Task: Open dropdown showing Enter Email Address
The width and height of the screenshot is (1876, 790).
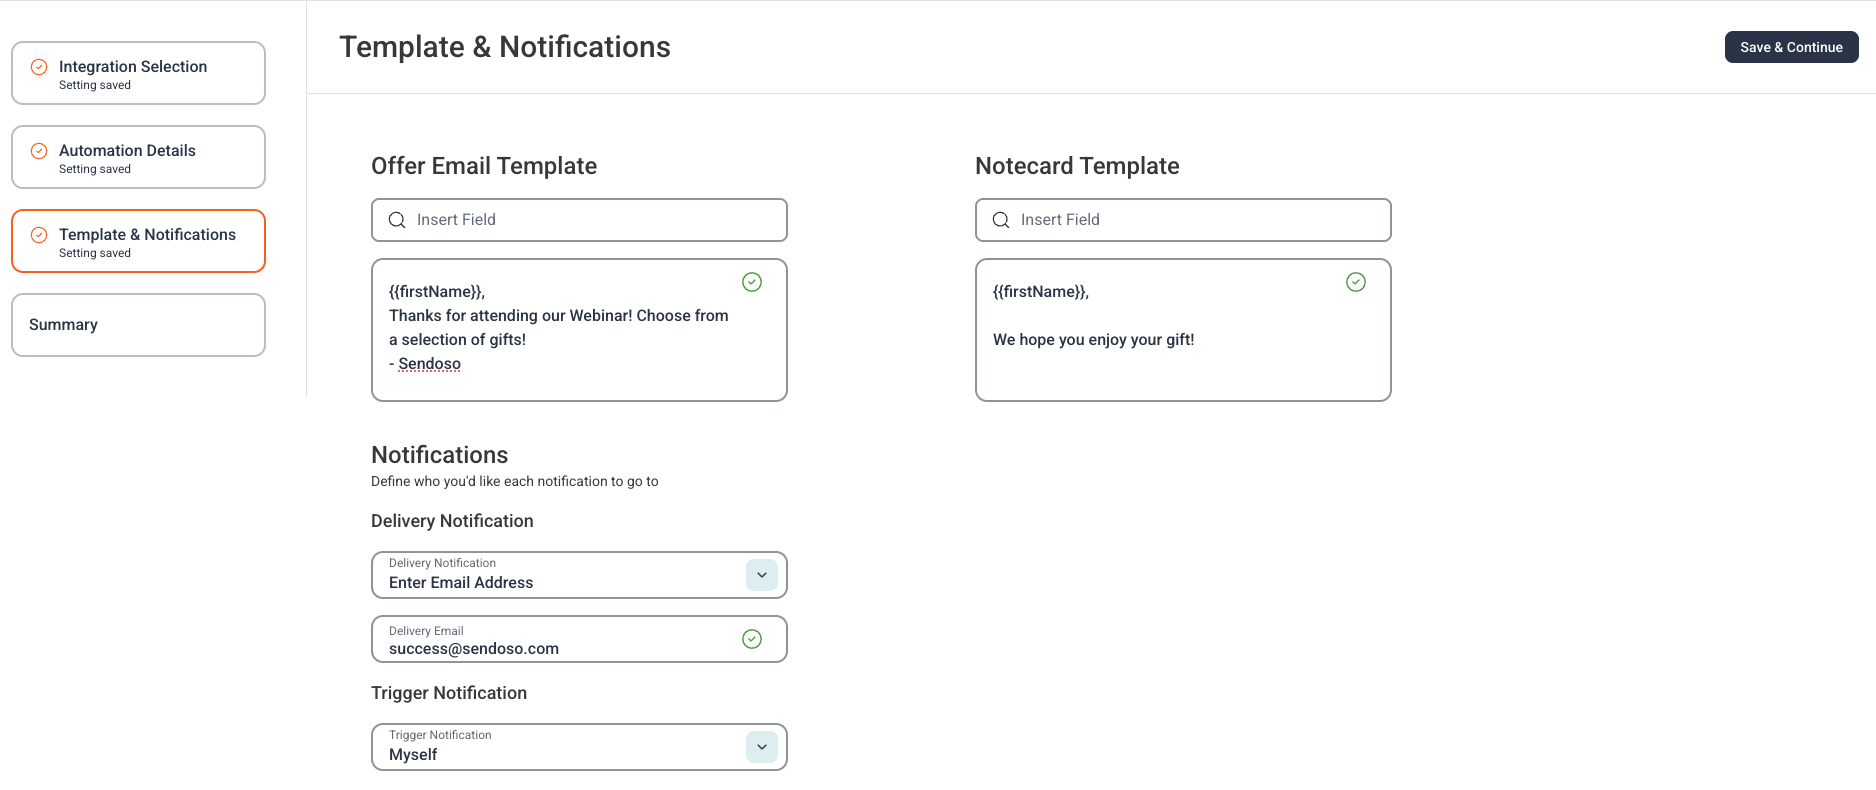Action: coord(579,575)
